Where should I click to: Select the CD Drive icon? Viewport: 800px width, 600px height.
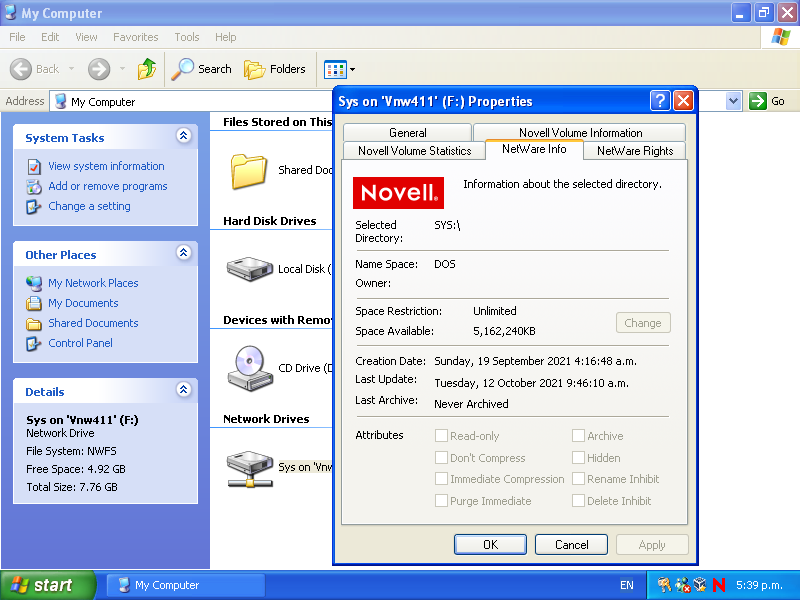pos(249,368)
